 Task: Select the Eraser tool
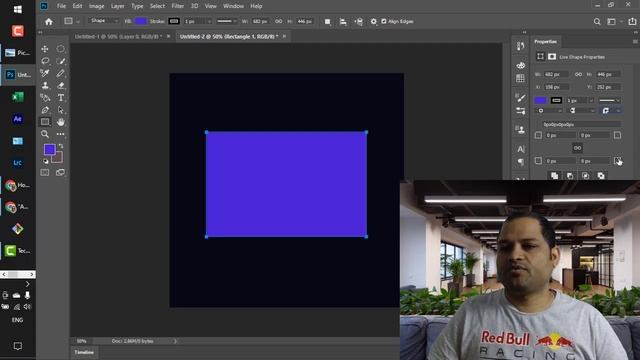click(60, 86)
